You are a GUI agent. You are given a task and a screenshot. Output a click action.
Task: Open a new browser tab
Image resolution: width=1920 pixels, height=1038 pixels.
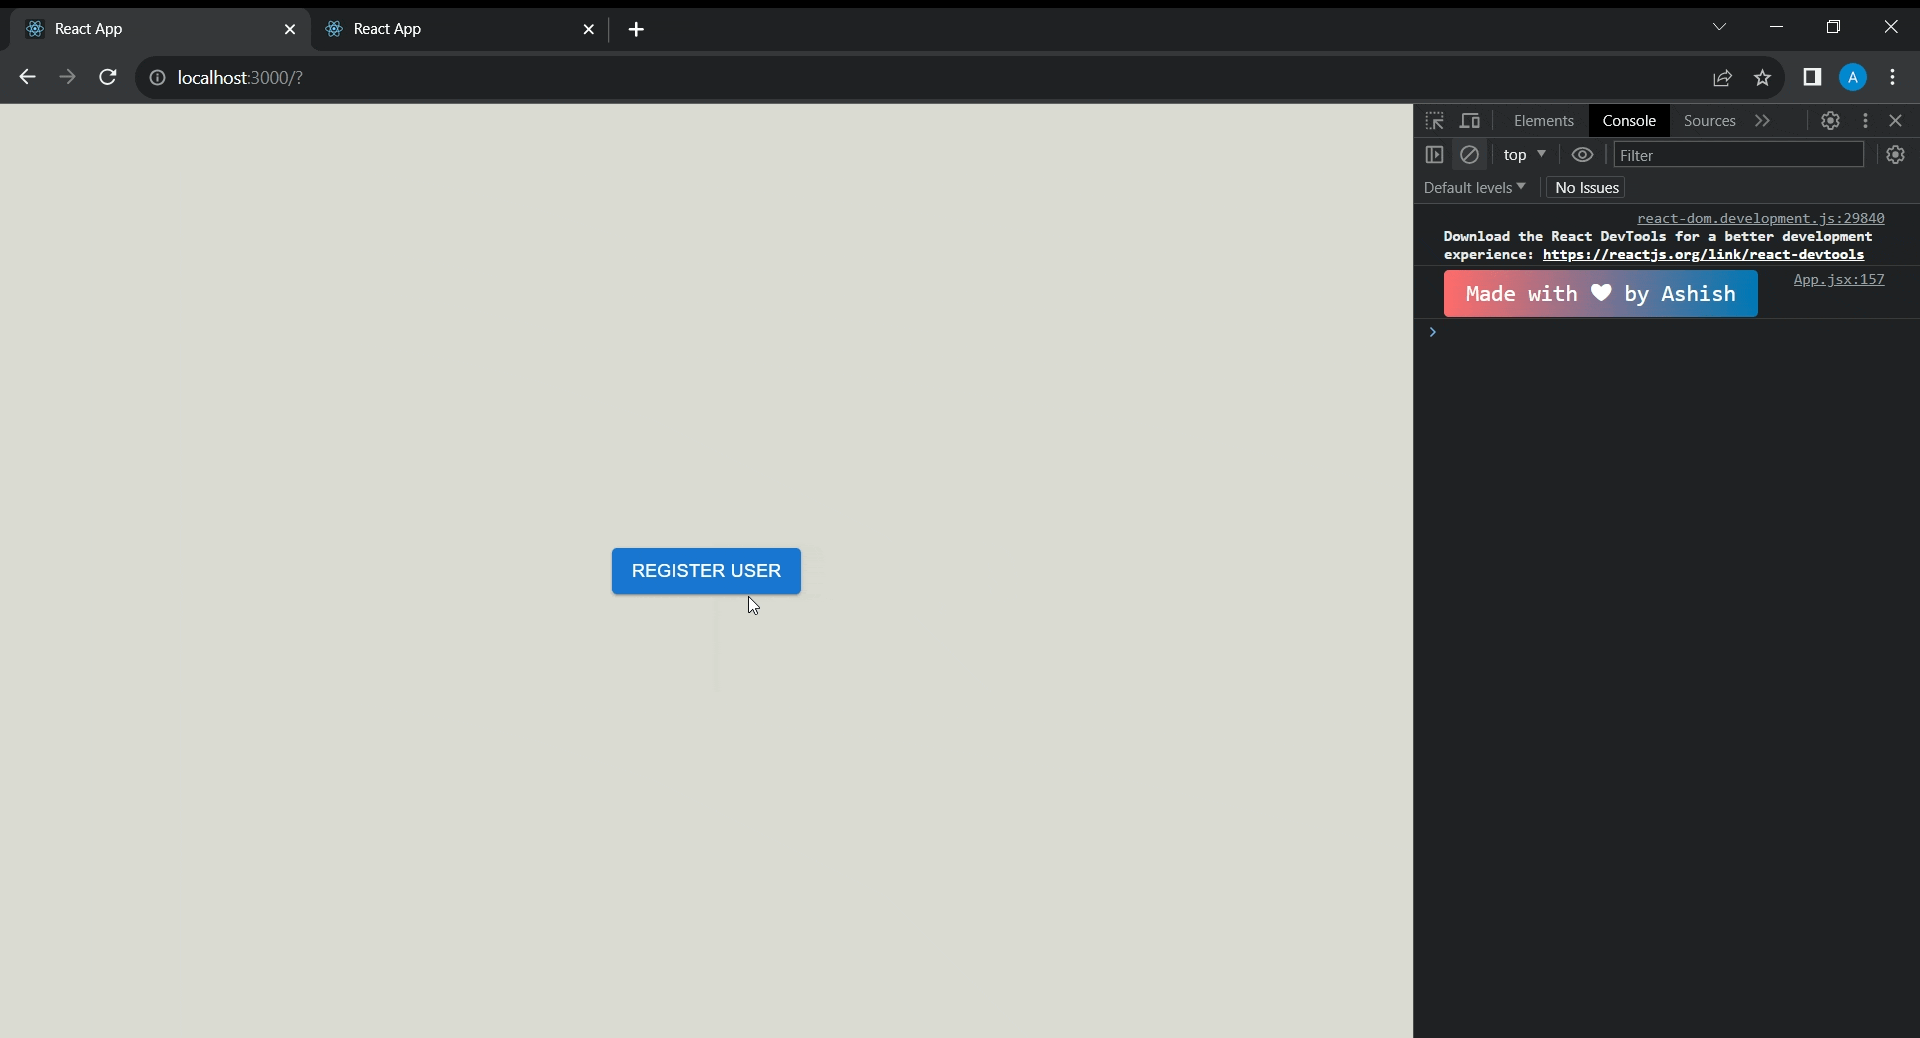[637, 29]
